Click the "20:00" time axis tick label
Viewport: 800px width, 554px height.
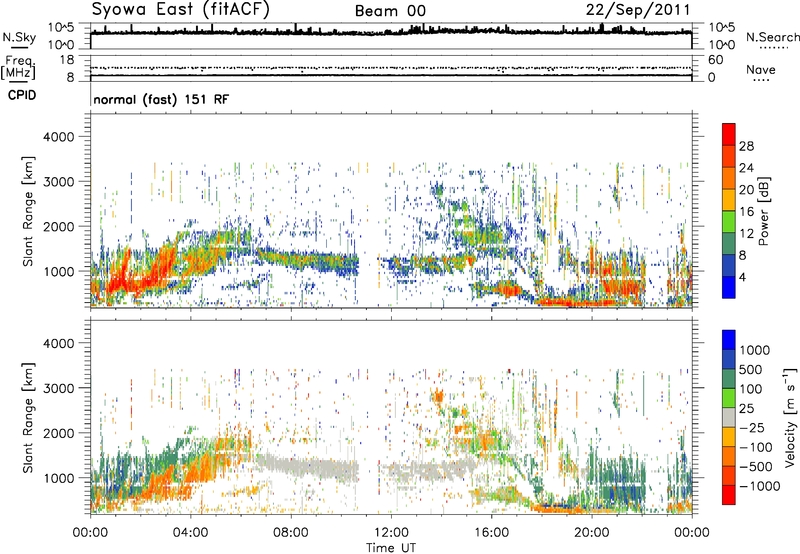(591, 533)
